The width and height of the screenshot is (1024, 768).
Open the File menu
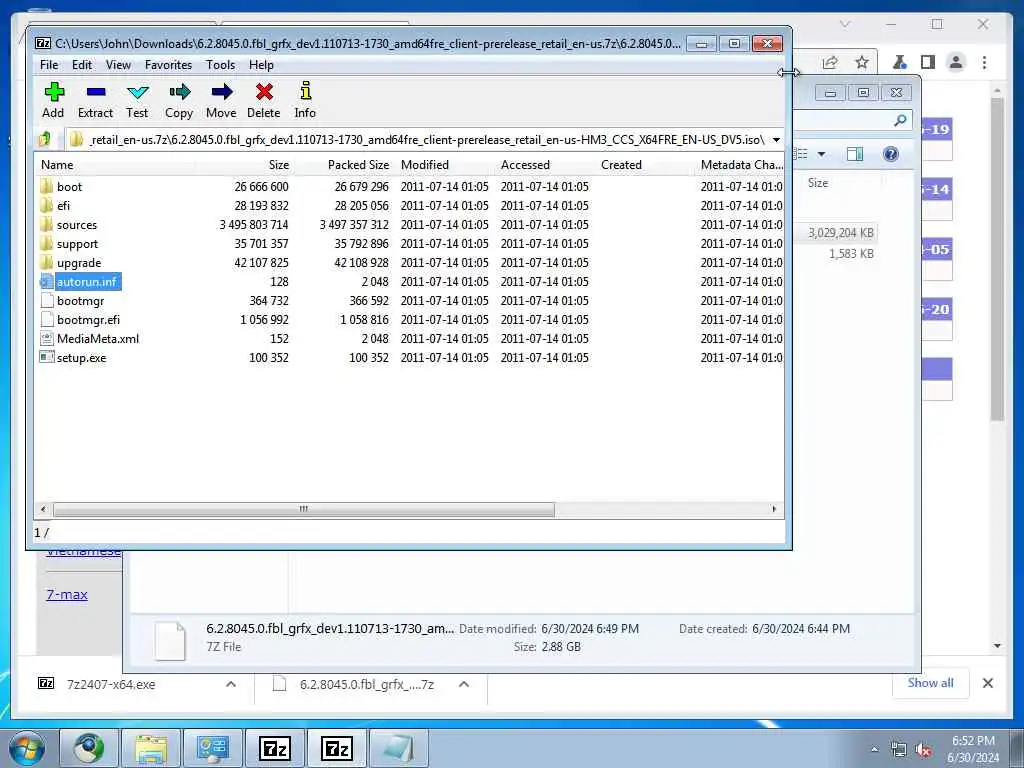(49, 65)
